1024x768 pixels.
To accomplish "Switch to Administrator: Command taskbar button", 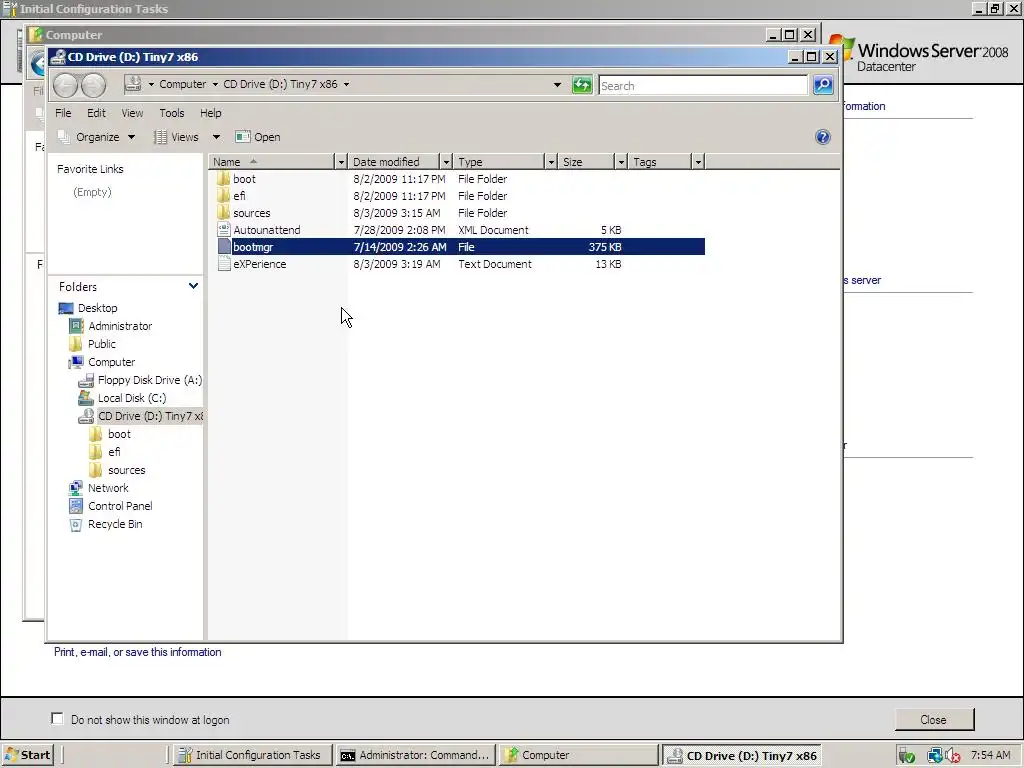I will 415,755.
